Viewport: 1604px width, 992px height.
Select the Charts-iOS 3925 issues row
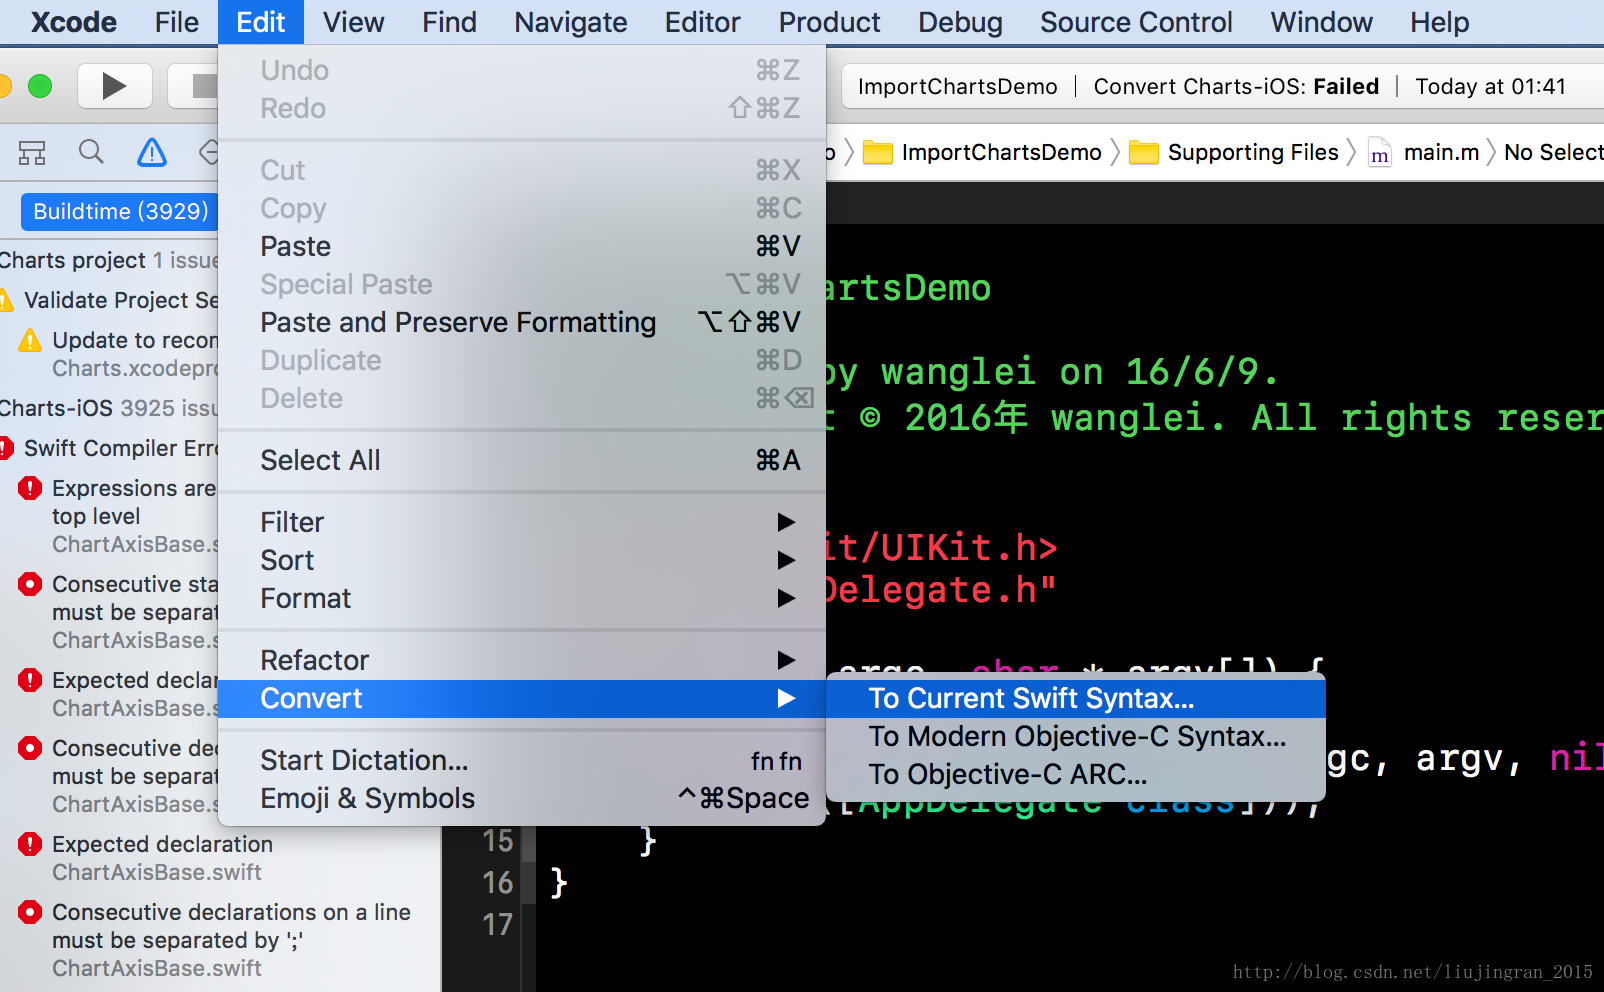point(109,408)
